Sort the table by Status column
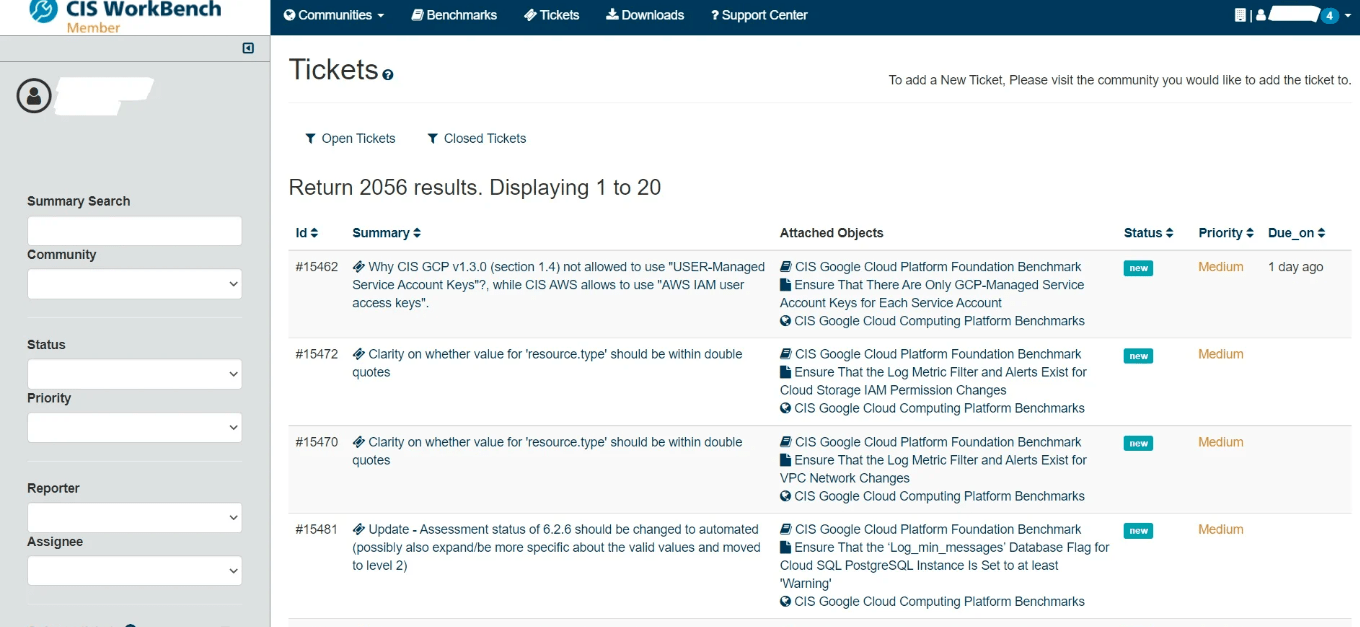 (1148, 233)
